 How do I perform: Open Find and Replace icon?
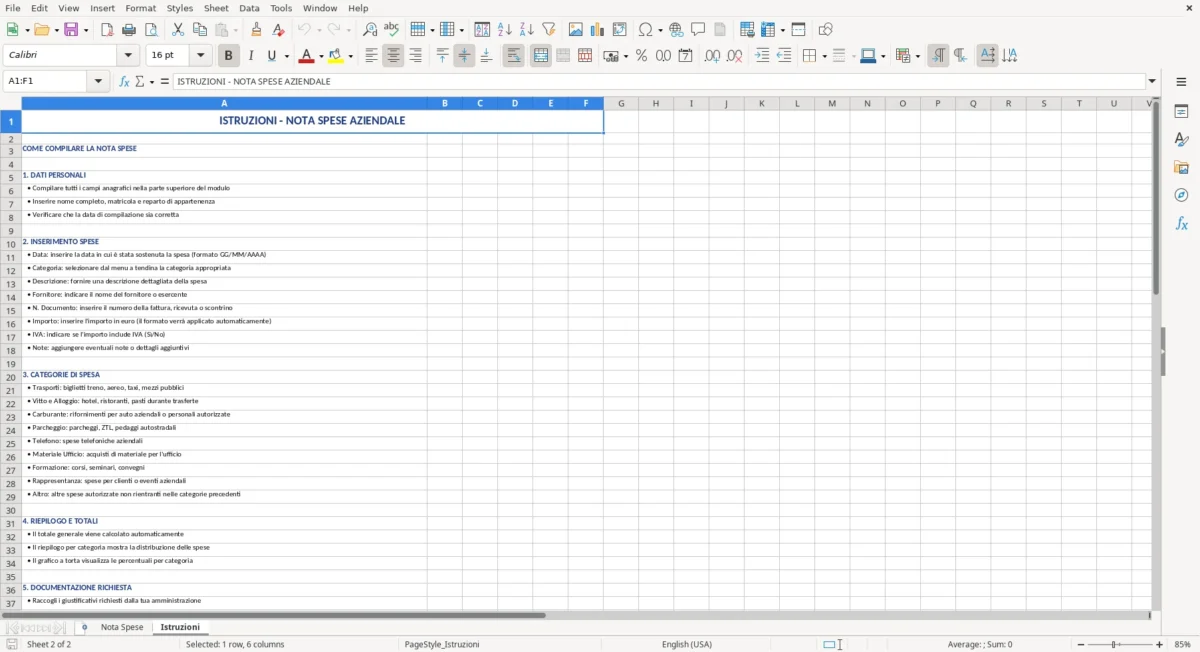(370, 30)
